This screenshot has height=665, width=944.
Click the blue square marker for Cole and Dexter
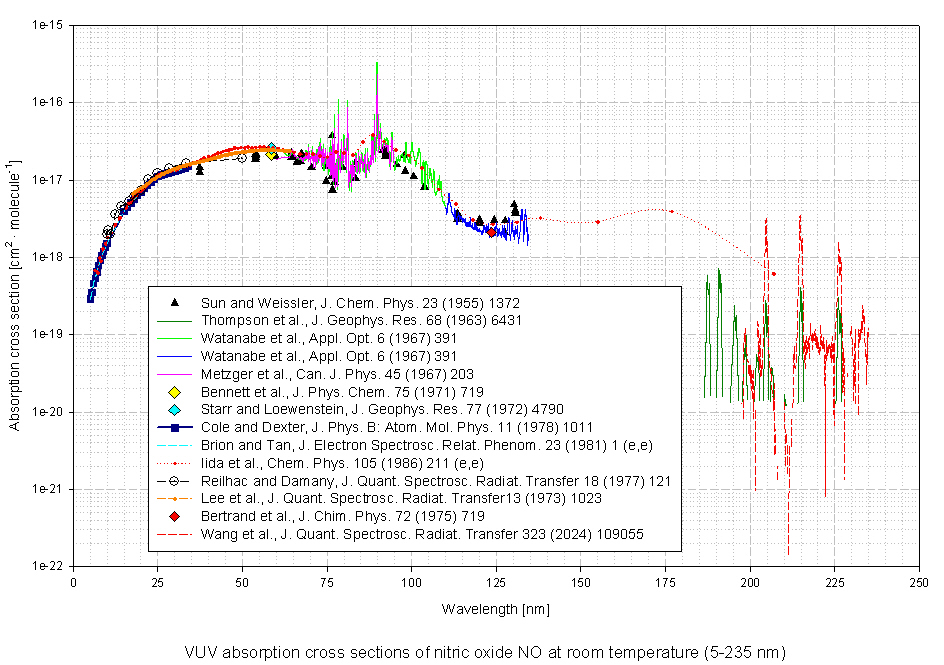(175, 427)
